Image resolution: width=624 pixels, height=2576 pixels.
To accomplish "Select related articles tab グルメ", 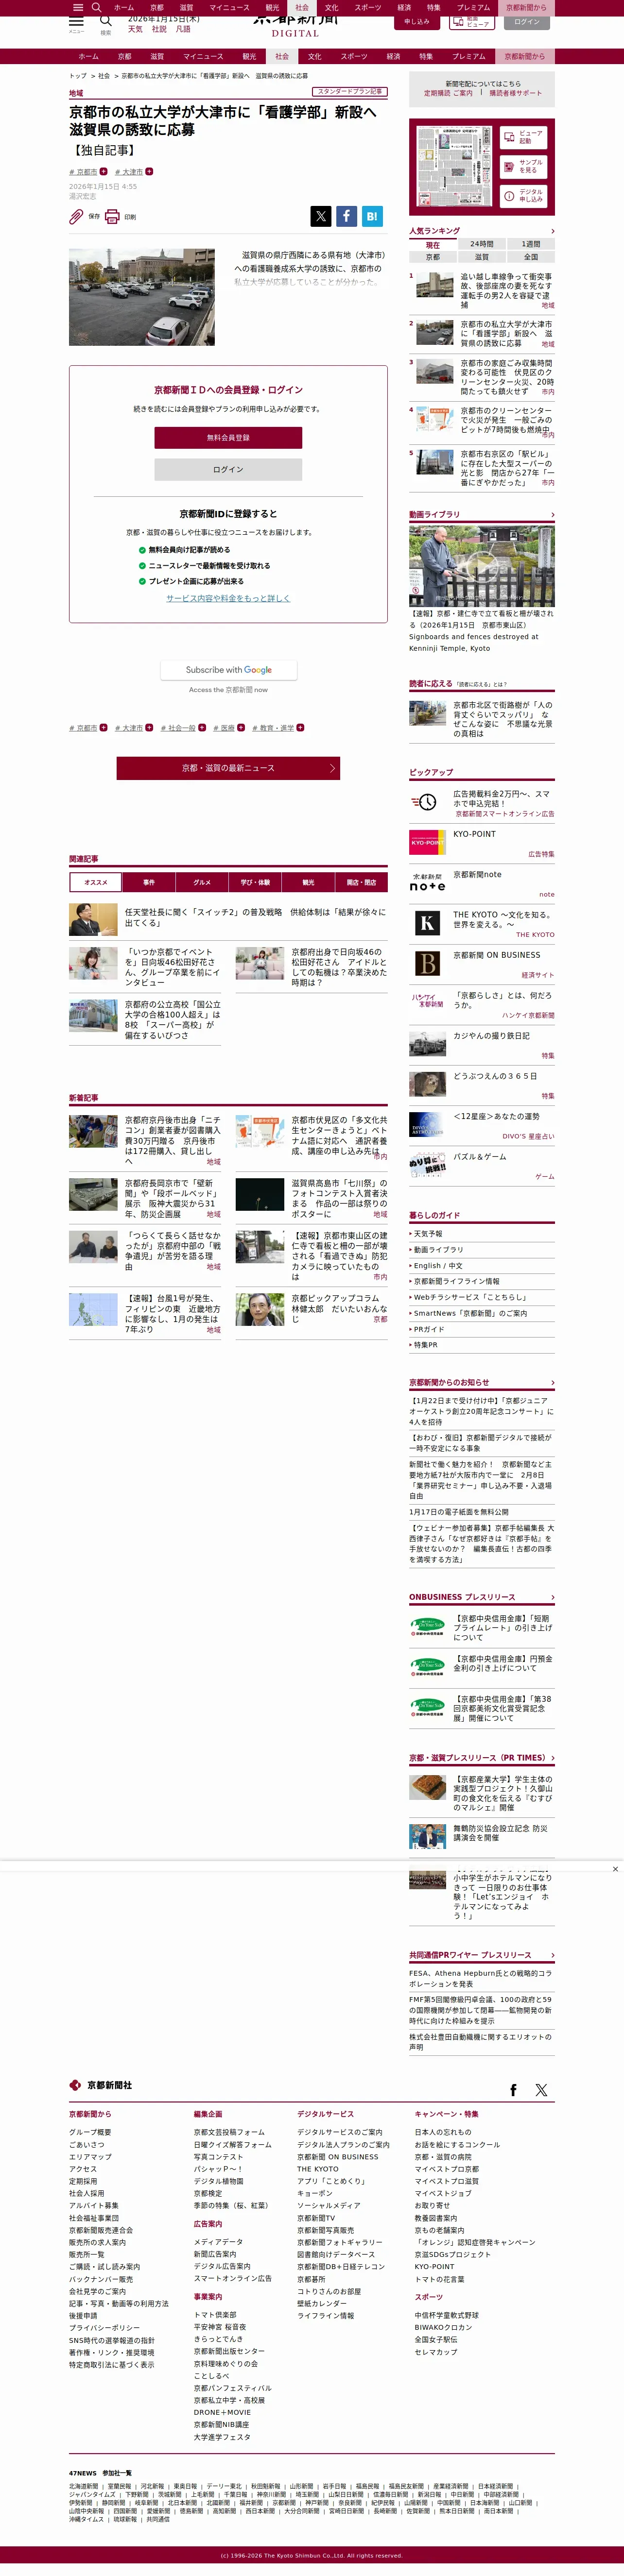I will pyautogui.click(x=202, y=882).
